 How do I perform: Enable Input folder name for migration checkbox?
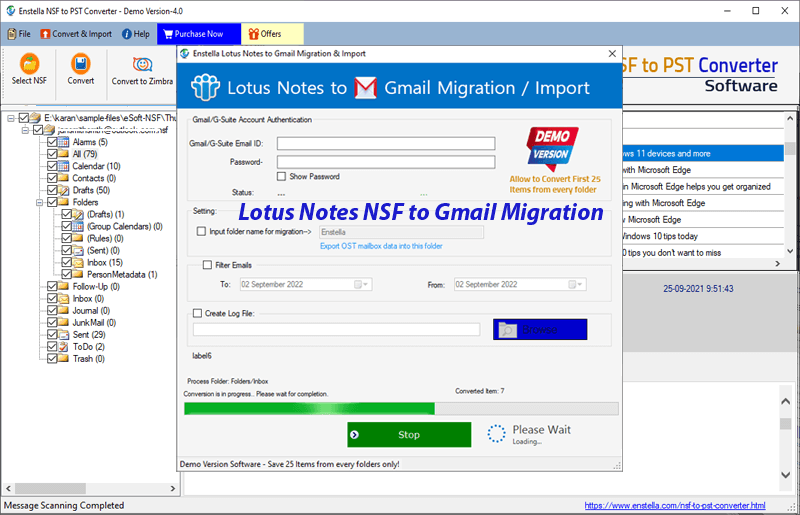[x=202, y=231]
